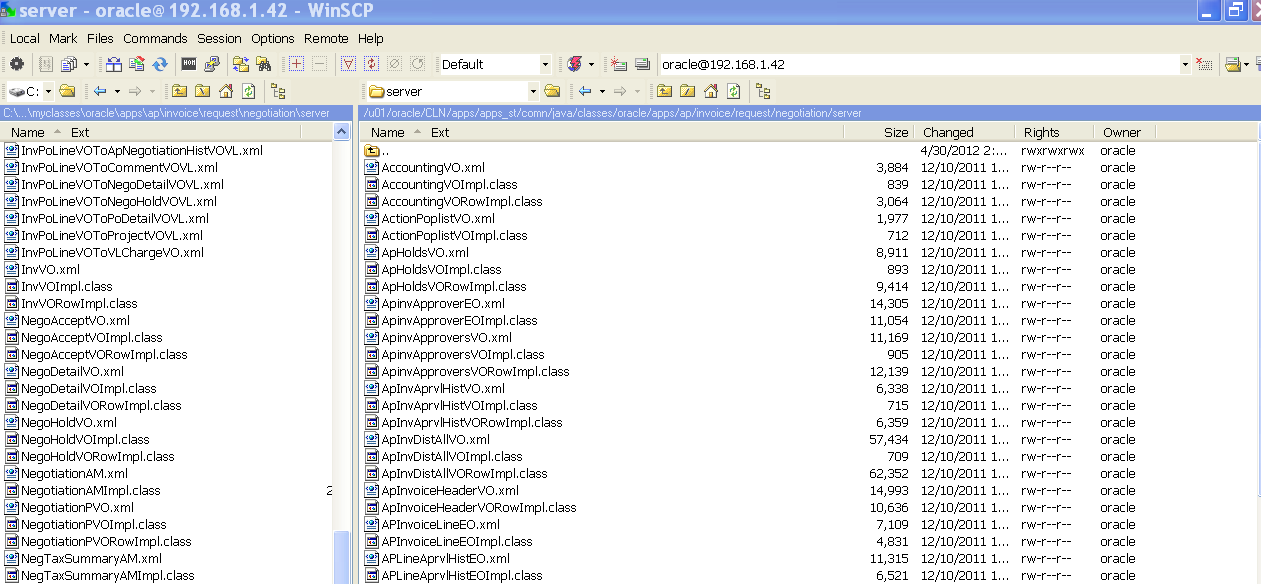Click the Compare Directories toolbar icon
Viewport: 1261px width, 584px height.
(x=113, y=64)
